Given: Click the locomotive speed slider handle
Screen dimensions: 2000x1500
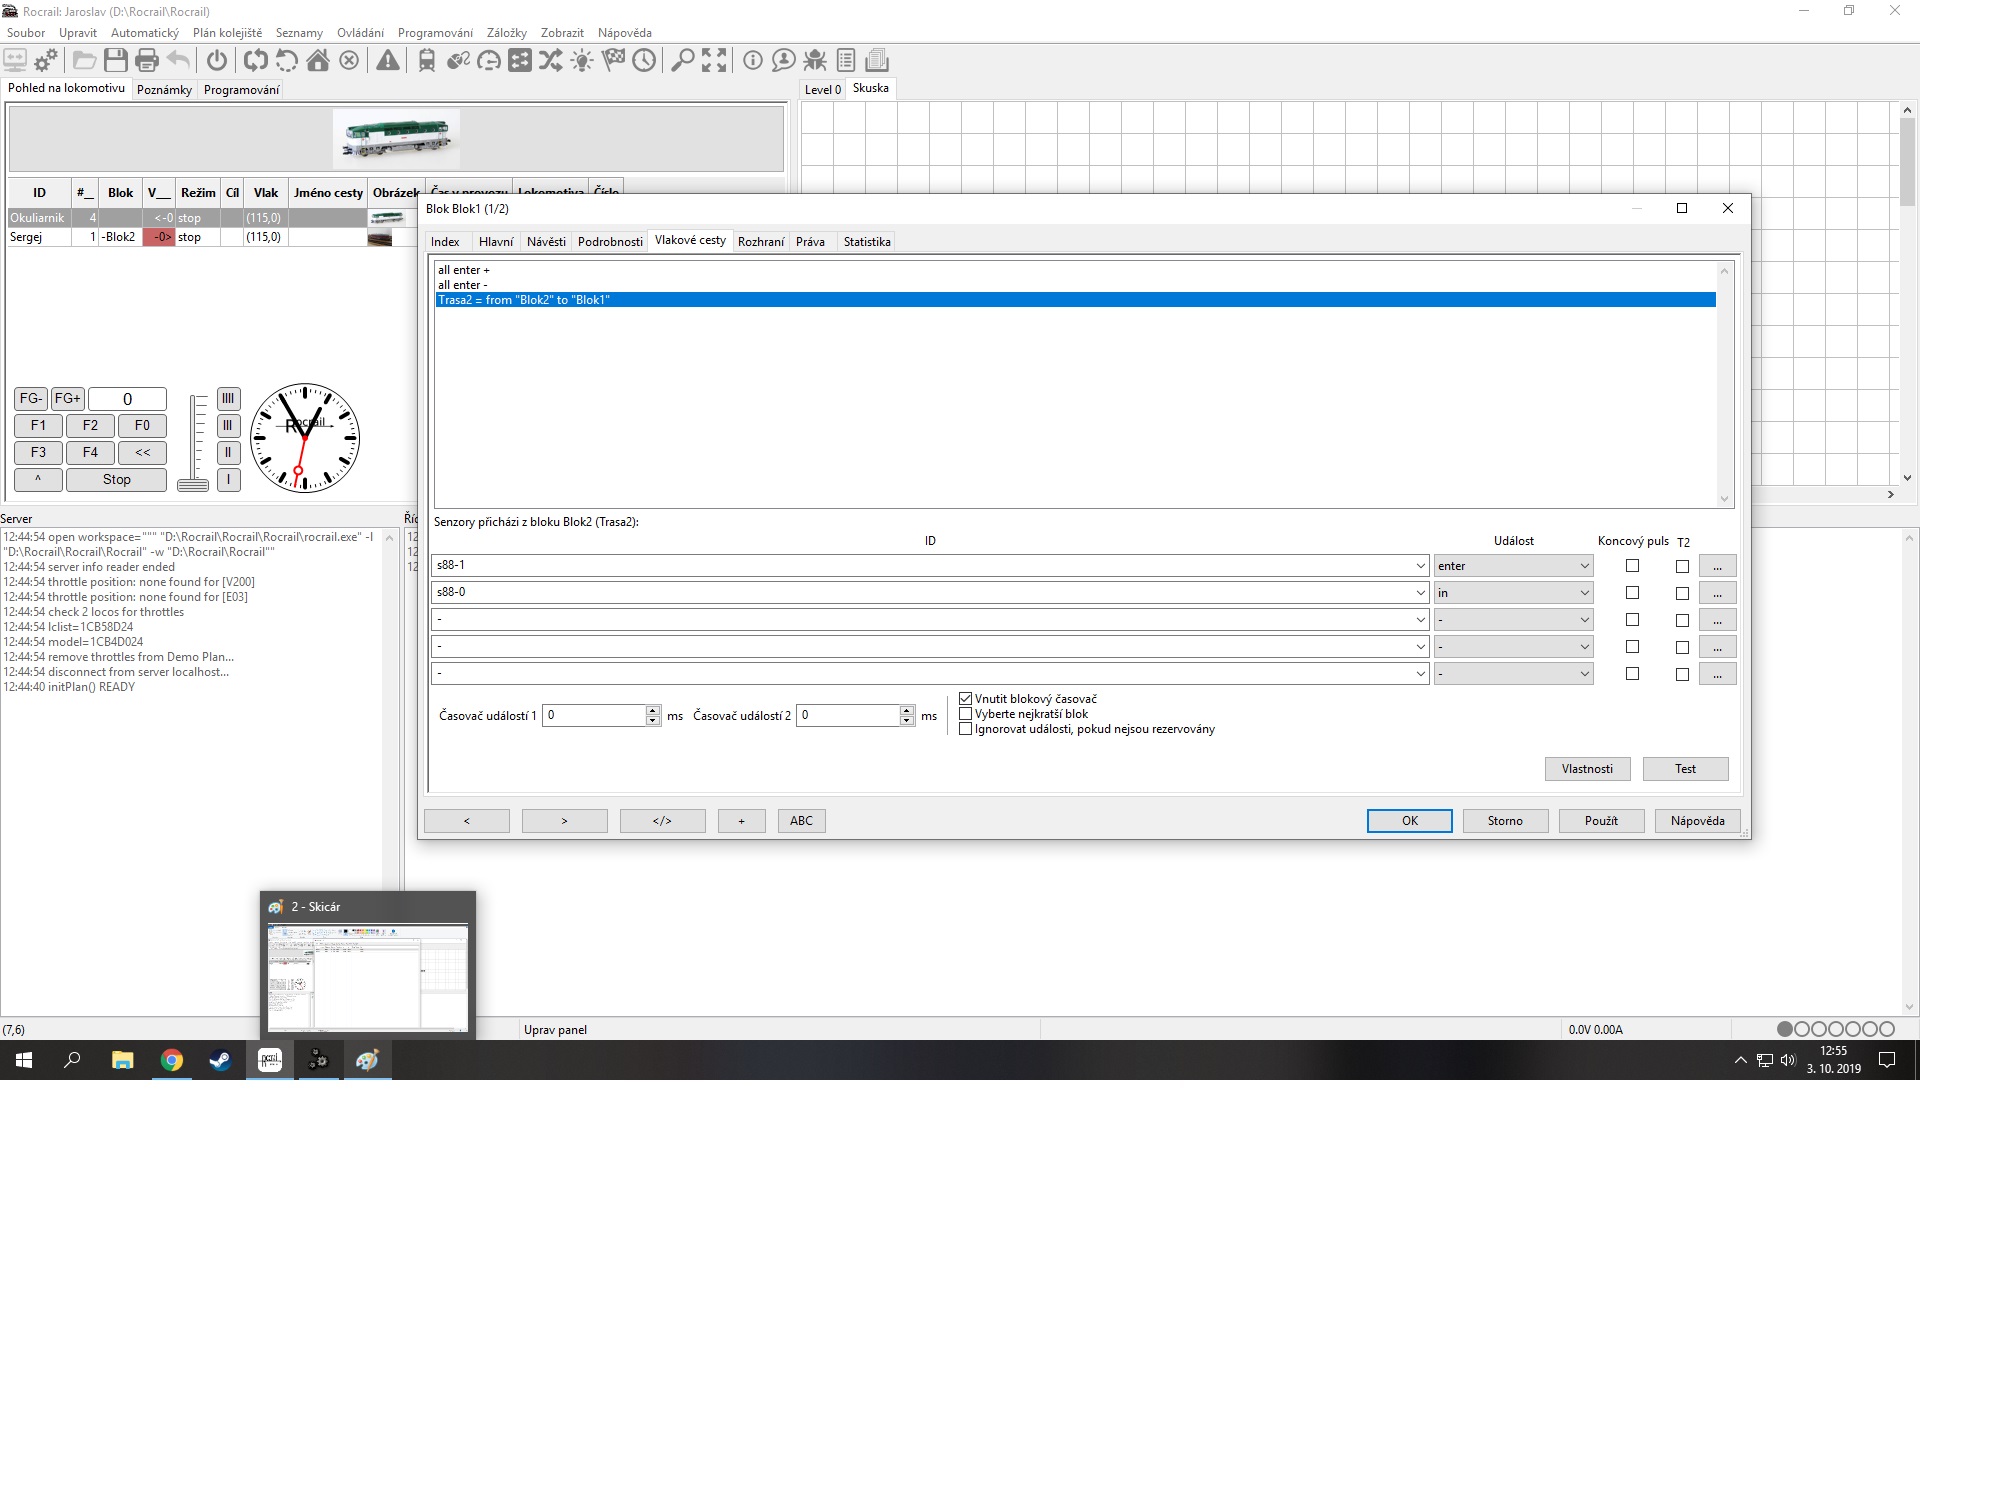Looking at the screenshot, I should [193, 485].
